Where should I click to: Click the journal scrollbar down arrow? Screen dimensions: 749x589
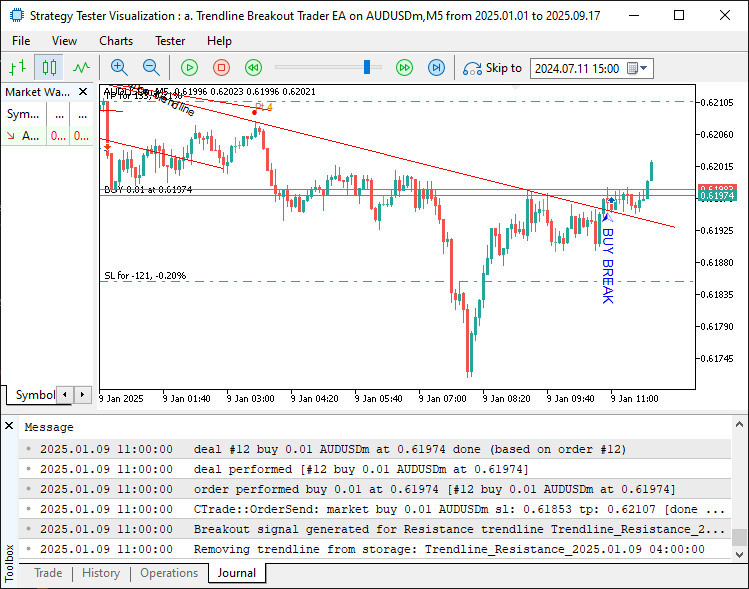tap(739, 555)
